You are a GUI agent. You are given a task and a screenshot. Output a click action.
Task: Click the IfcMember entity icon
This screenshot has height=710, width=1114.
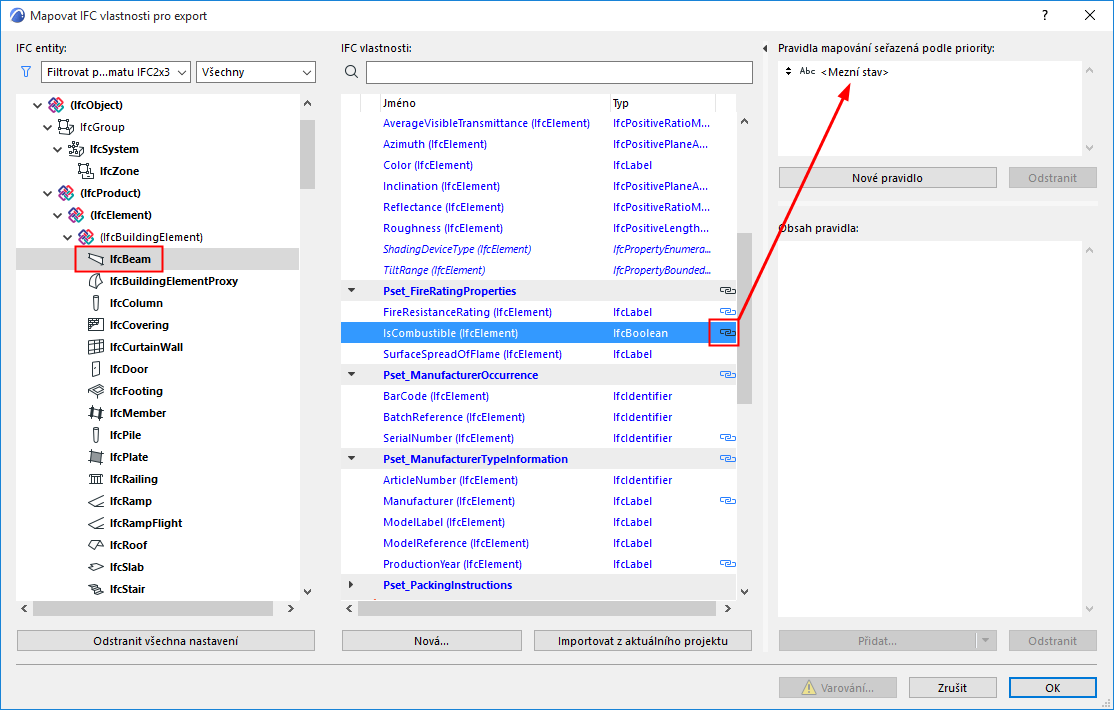(x=96, y=413)
